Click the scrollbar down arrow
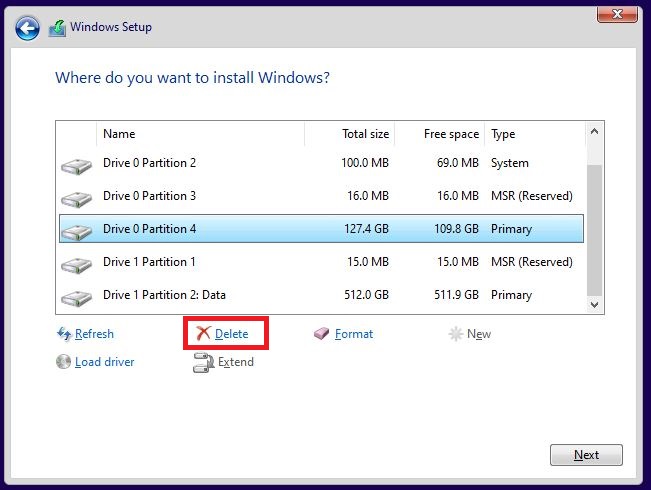This screenshot has width=651, height=490. coord(595,304)
